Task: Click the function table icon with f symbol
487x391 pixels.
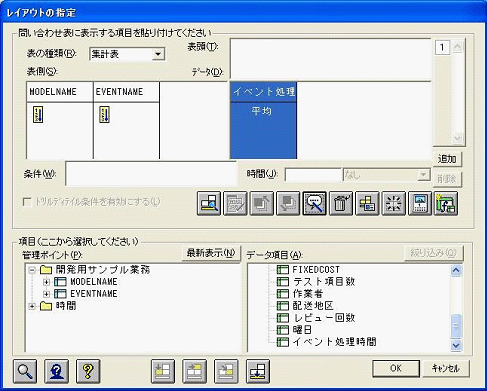Action: coord(446,203)
